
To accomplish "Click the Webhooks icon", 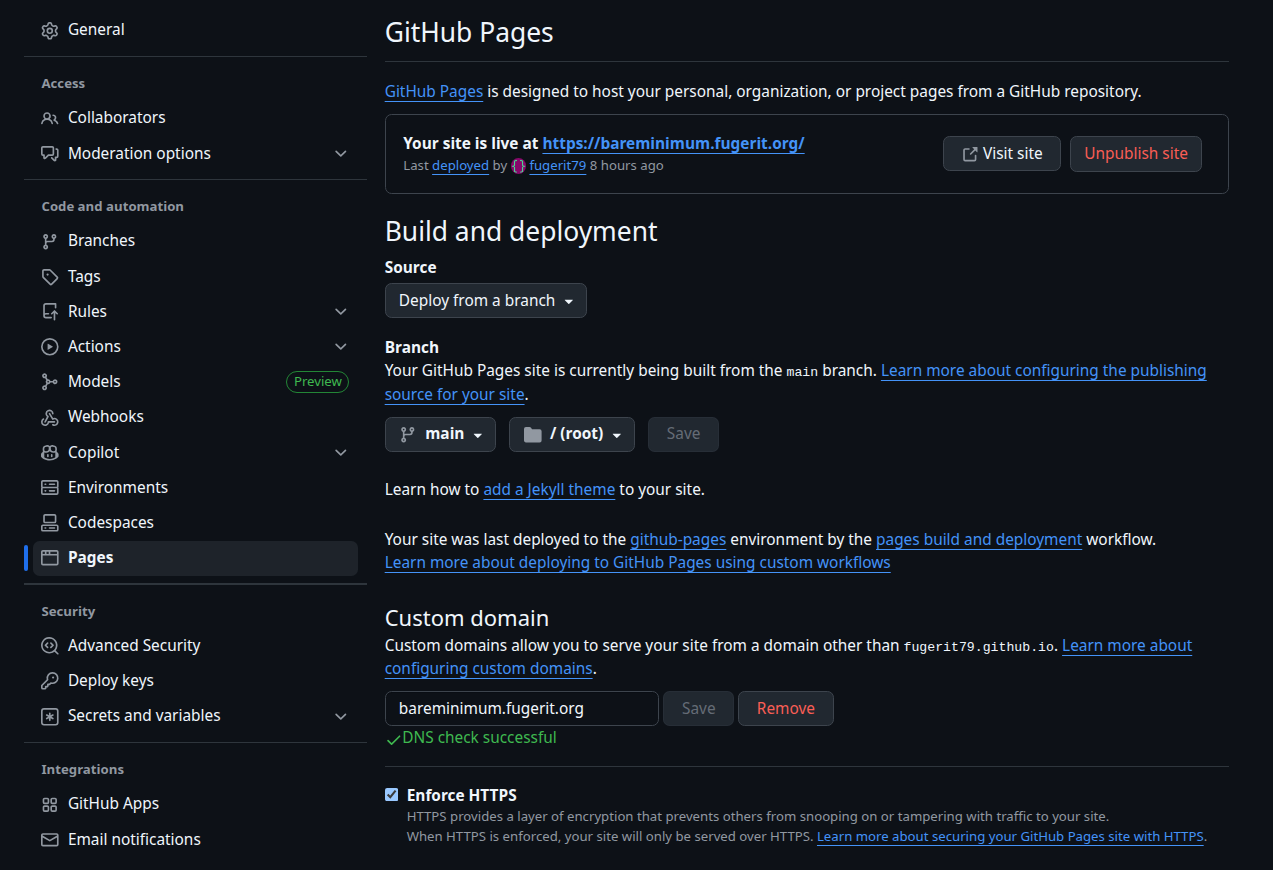I will tap(50, 416).
